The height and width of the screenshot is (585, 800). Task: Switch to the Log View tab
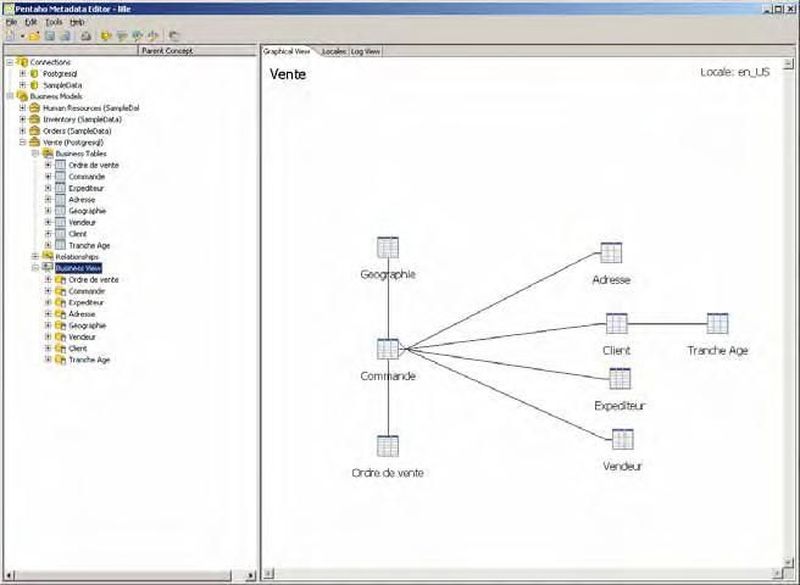pos(364,51)
